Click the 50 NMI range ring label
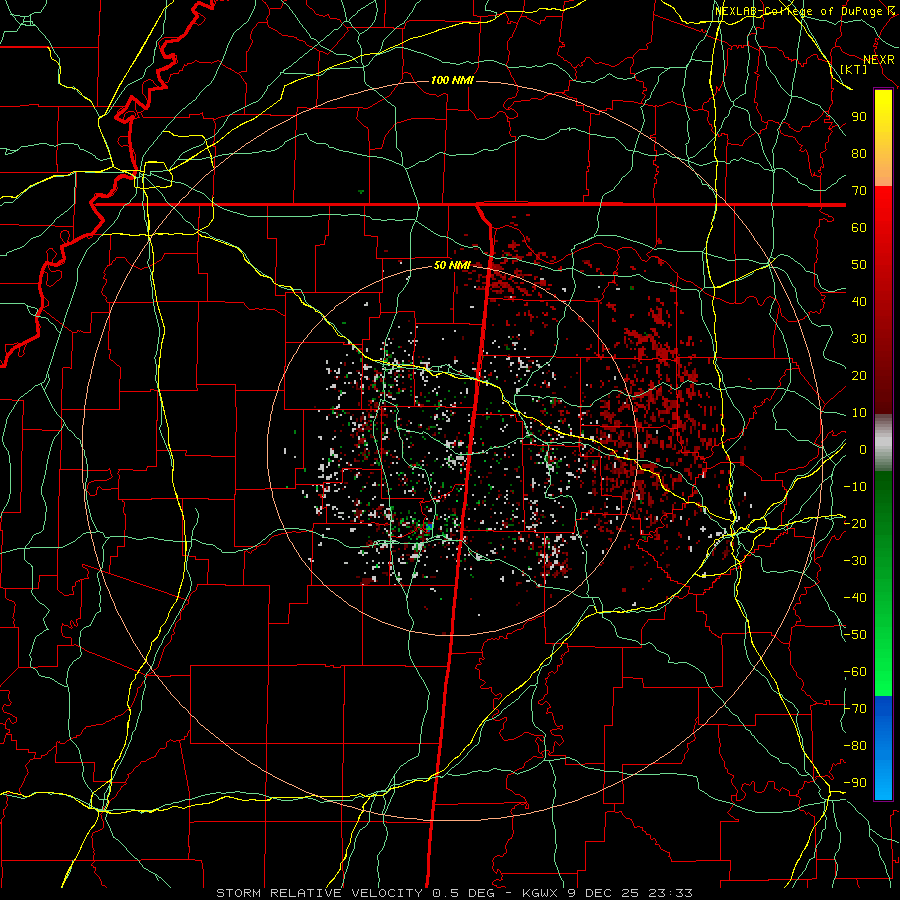 pyautogui.click(x=452, y=265)
